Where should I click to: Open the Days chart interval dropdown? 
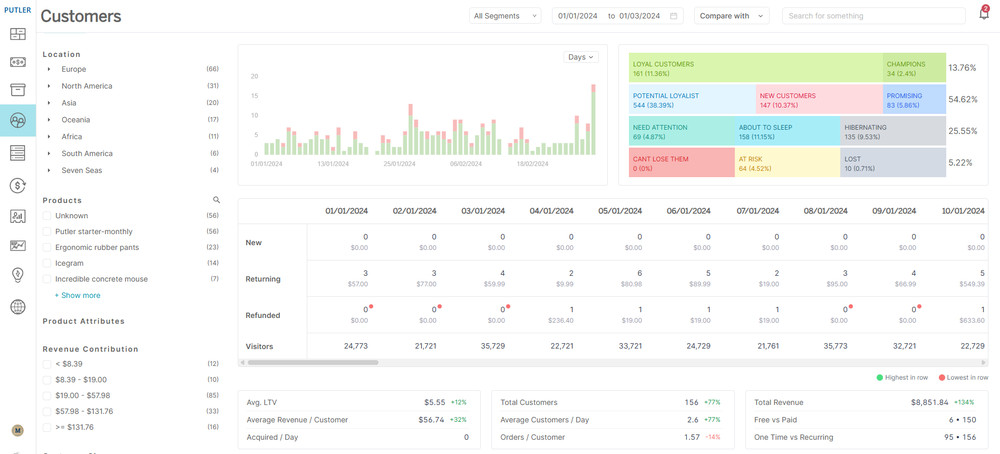(x=580, y=57)
